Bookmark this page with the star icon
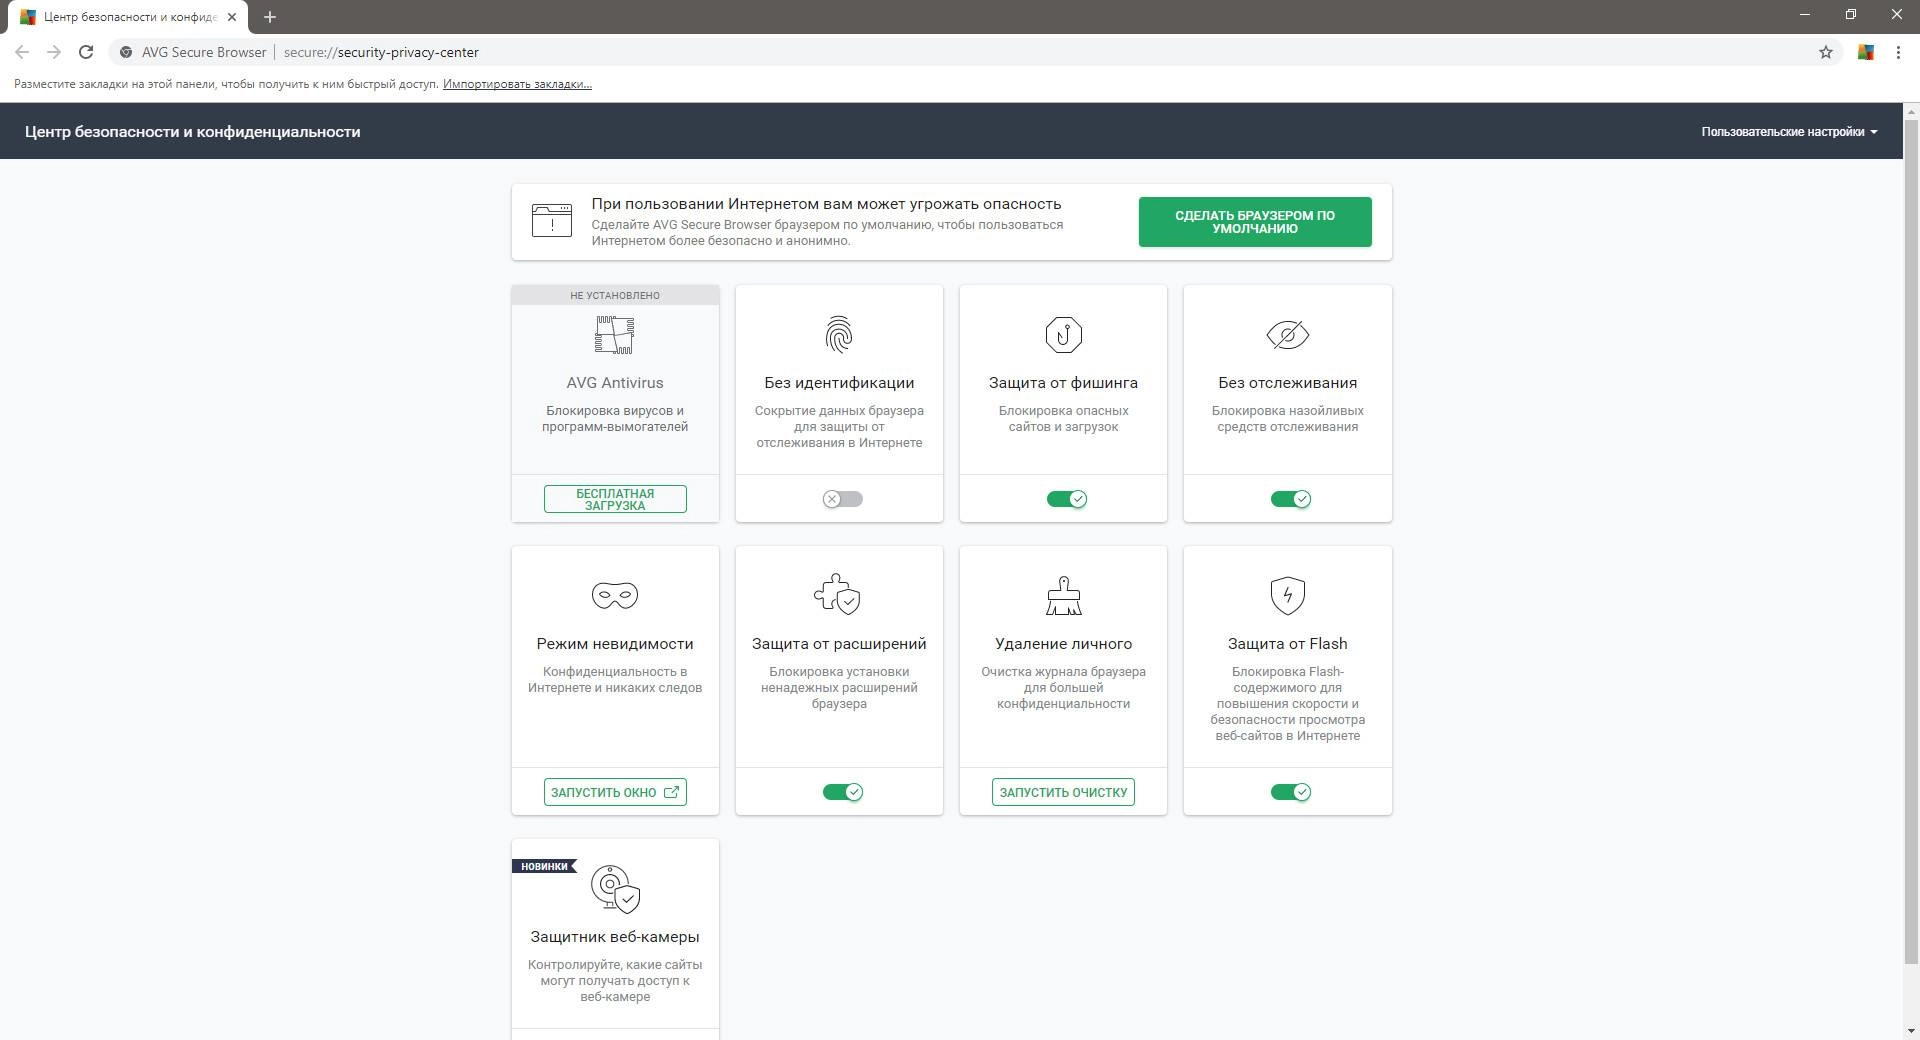Screen dimensions: 1920x1040 click(x=1826, y=52)
